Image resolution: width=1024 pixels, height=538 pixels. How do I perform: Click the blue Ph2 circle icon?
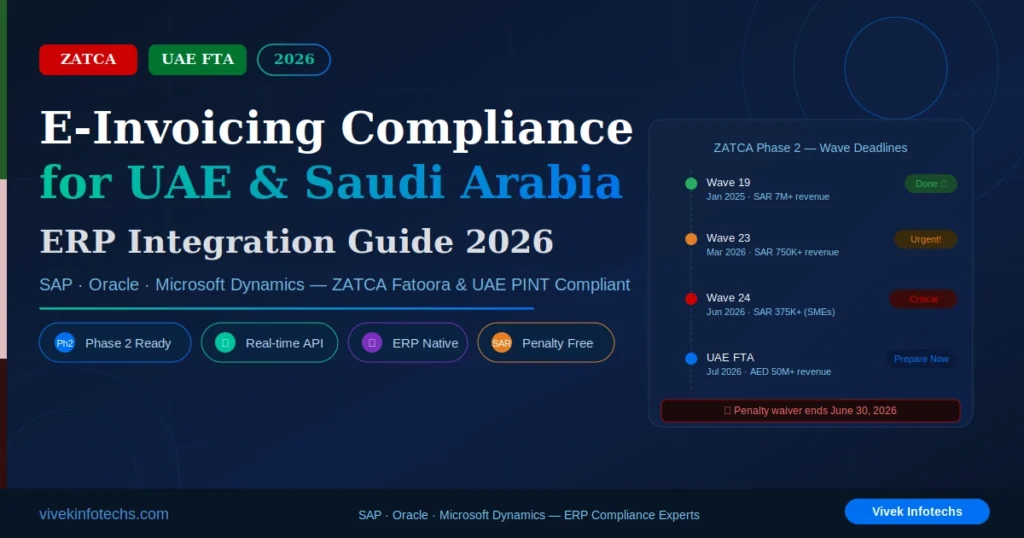(x=65, y=343)
